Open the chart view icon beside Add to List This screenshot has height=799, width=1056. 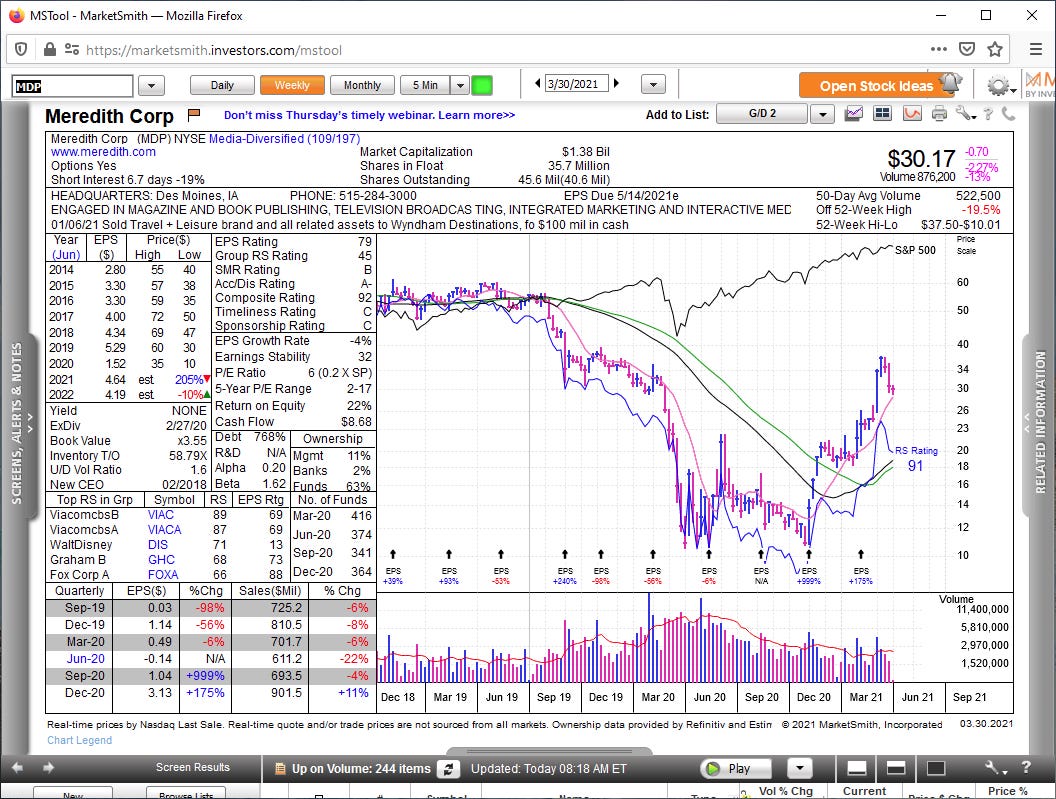[x=853, y=114]
